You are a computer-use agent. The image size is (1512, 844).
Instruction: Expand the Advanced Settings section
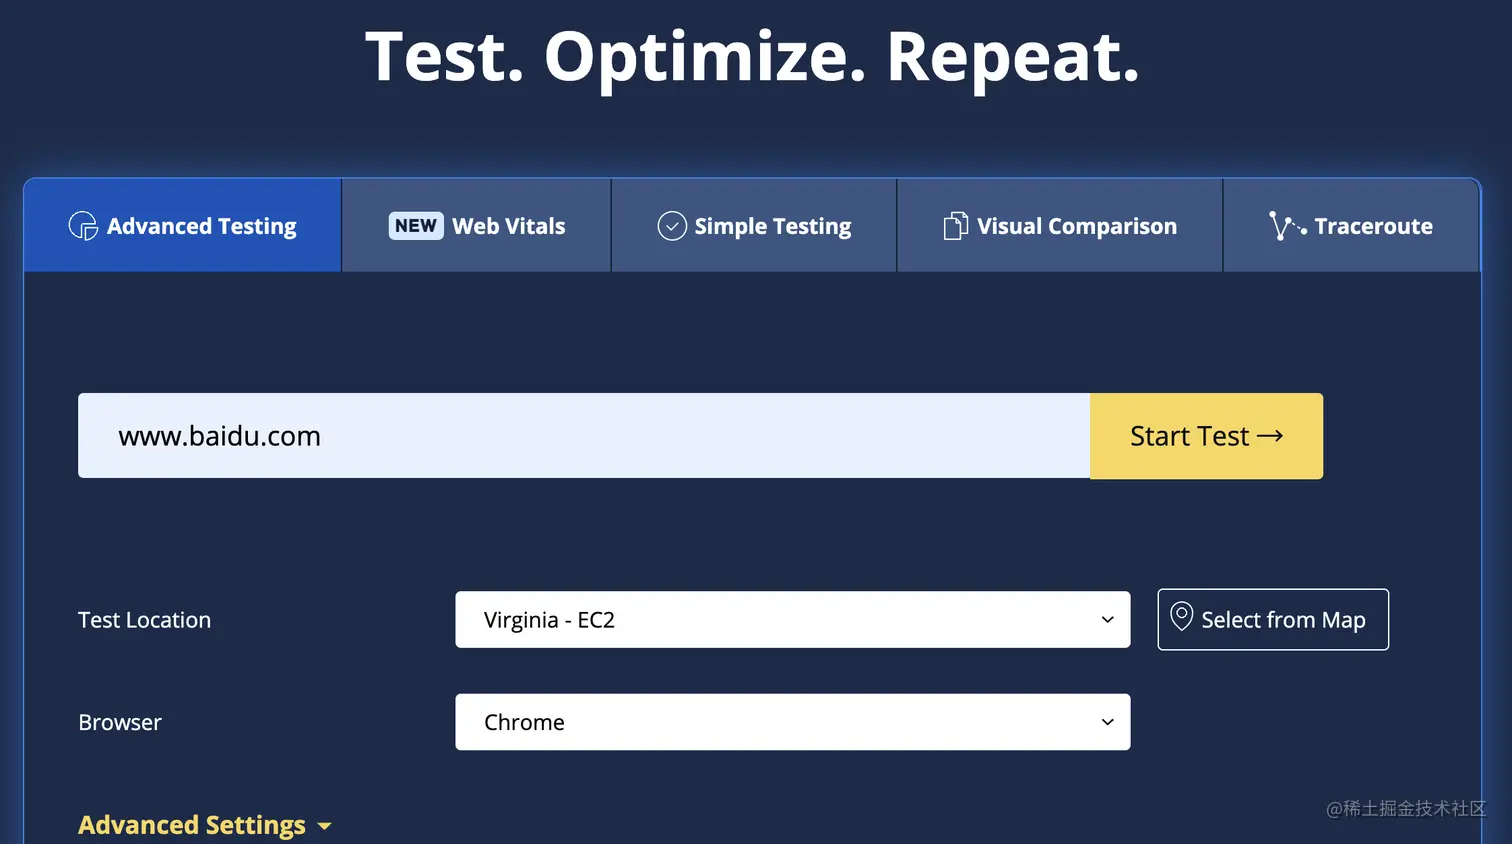(192, 825)
